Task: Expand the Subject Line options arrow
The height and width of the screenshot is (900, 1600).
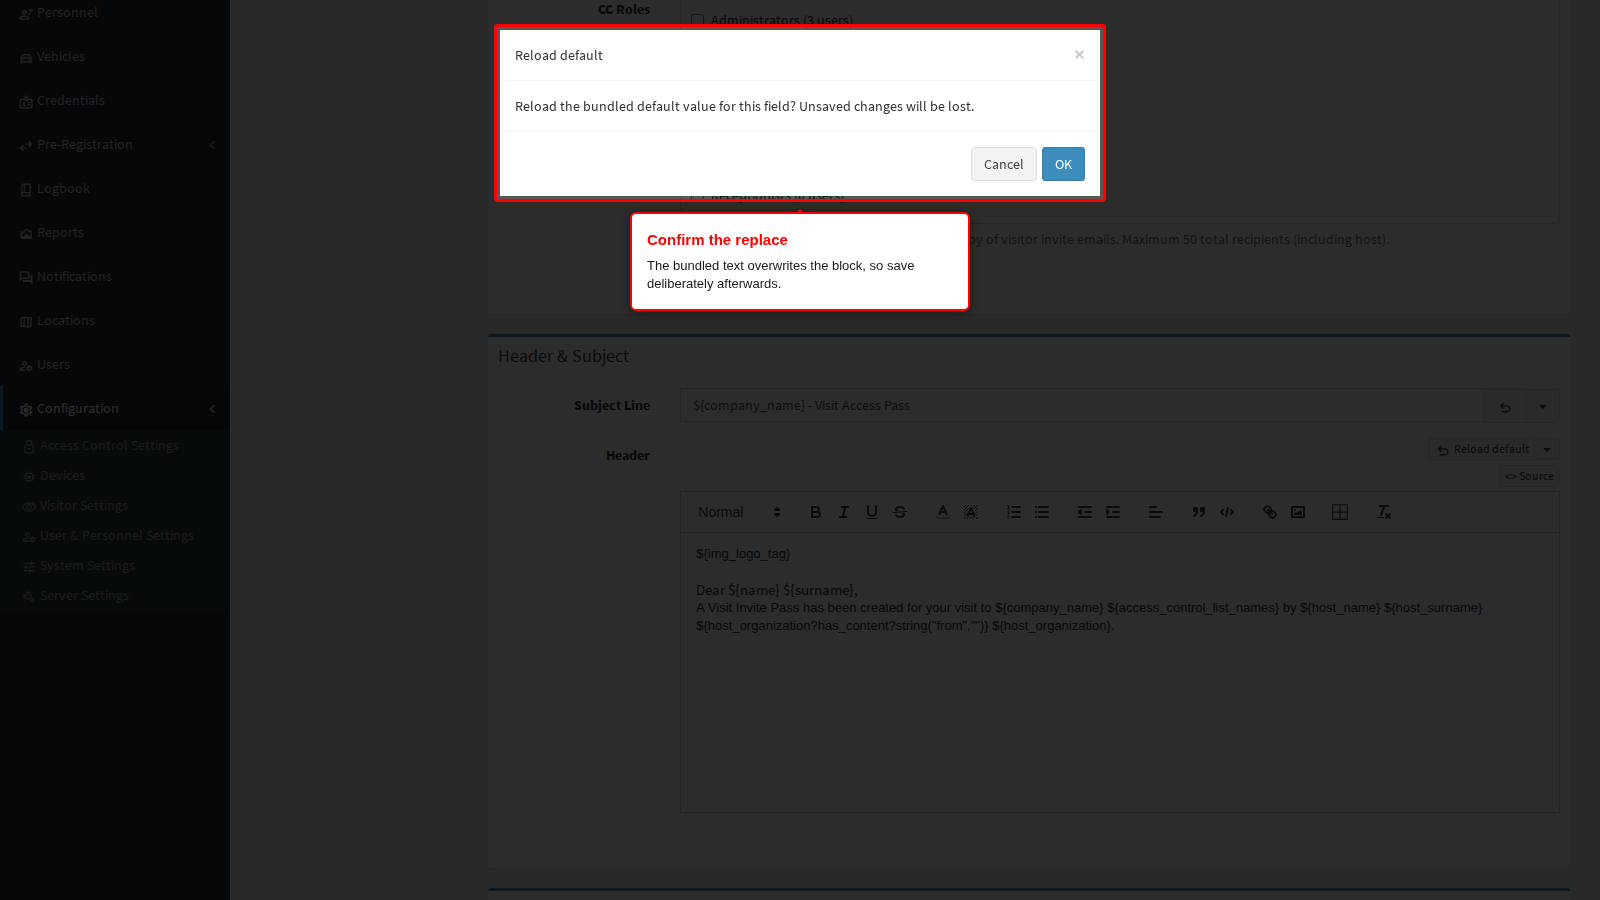Action: pos(1543,406)
